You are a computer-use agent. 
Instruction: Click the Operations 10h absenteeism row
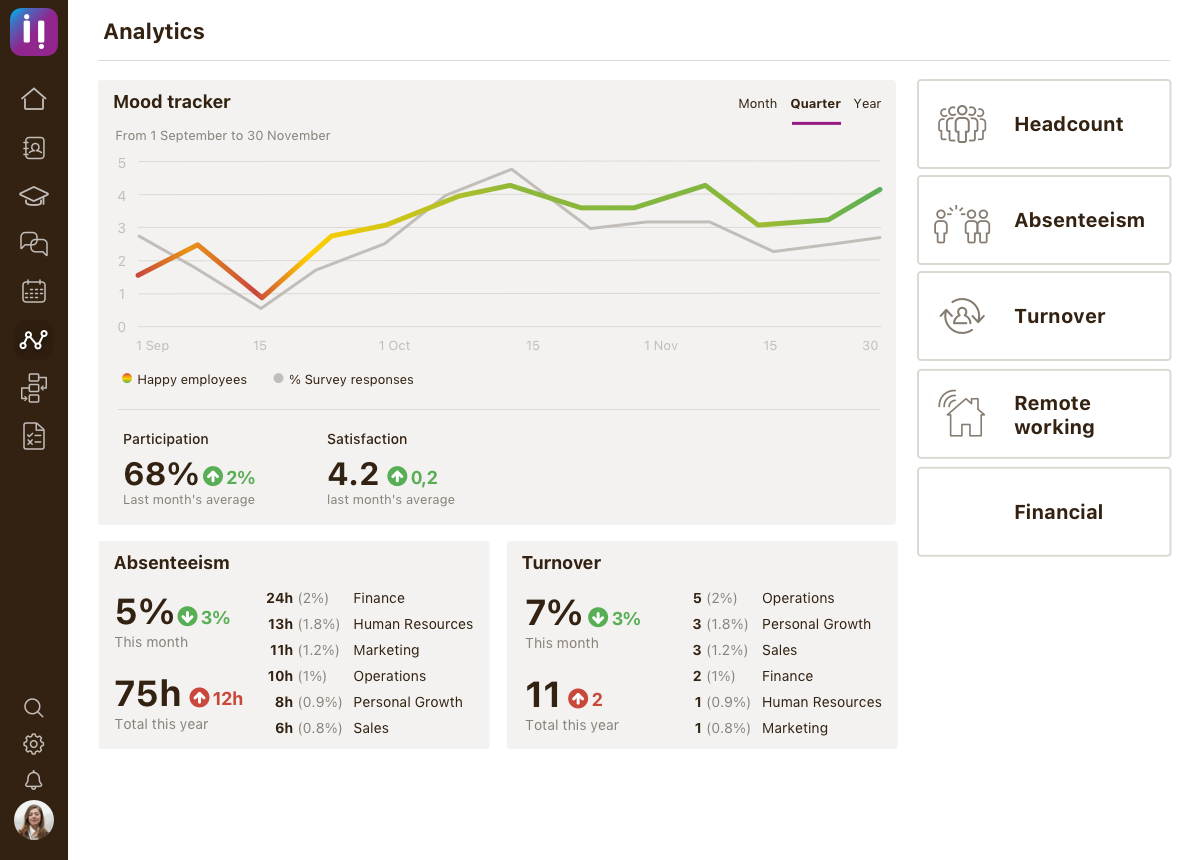pyautogui.click(x=370, y=676)
